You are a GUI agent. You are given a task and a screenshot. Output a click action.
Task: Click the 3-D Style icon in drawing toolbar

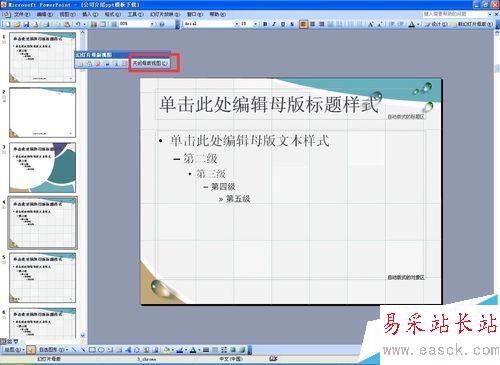pyautogui.click(x=242, y=350)
